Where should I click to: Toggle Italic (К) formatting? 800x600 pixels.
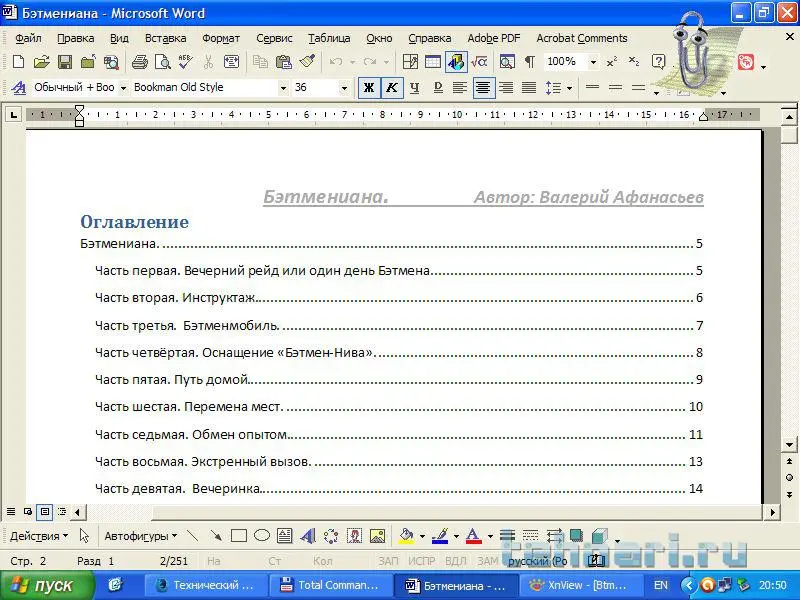tap(391, 88)
